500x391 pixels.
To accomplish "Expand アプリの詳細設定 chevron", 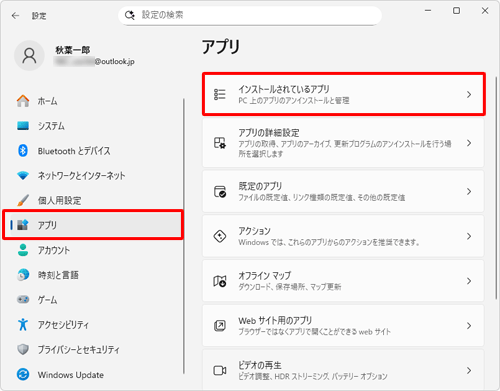I will pos(469,143).
